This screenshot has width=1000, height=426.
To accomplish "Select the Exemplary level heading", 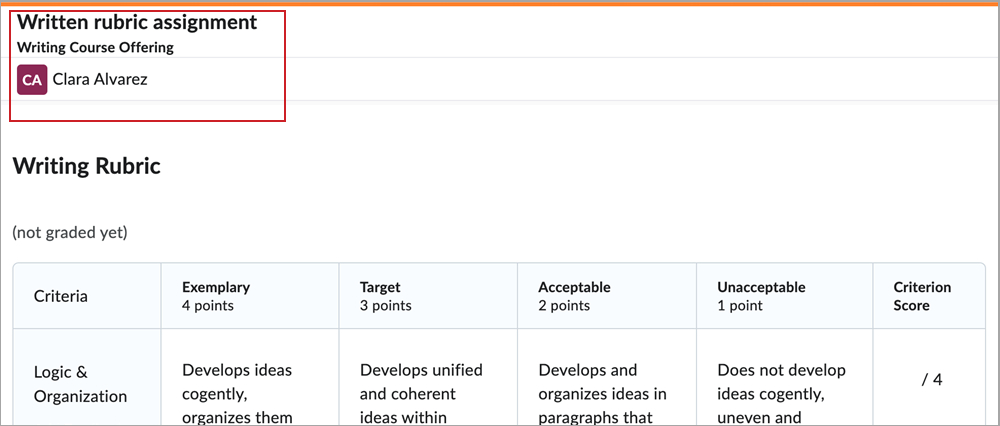I will [x=216, y=287].
